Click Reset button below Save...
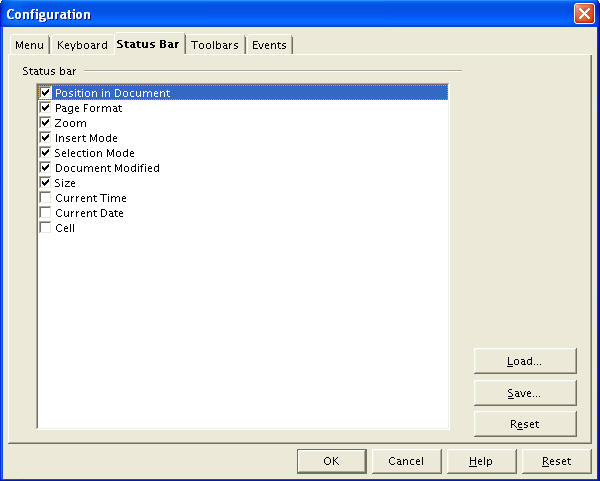 525,424
